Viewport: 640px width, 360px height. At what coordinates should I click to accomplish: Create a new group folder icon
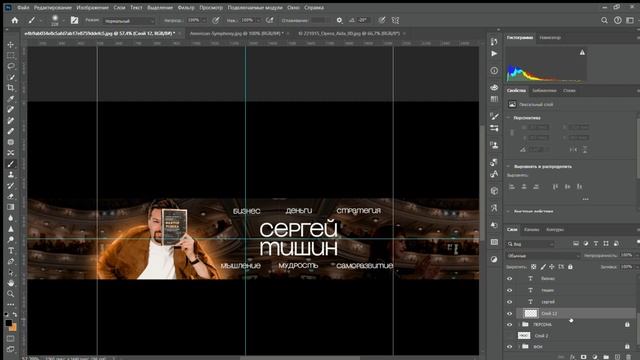[x=606, y=357]
